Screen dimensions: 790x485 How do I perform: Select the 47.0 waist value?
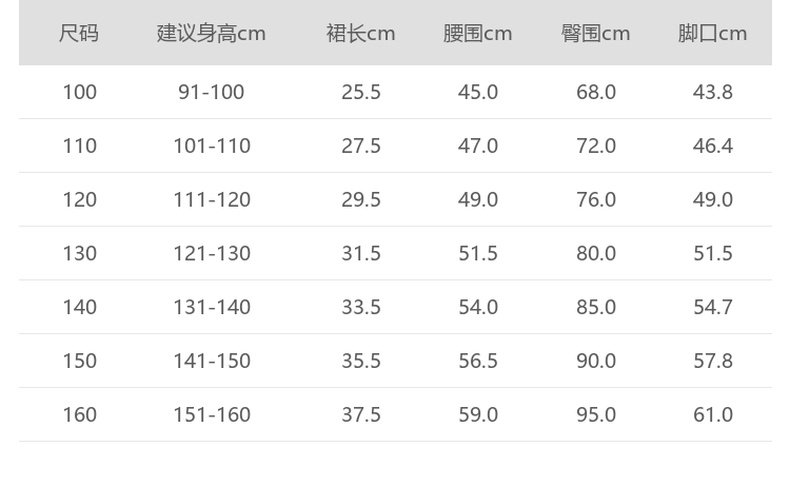pos(478,146)
